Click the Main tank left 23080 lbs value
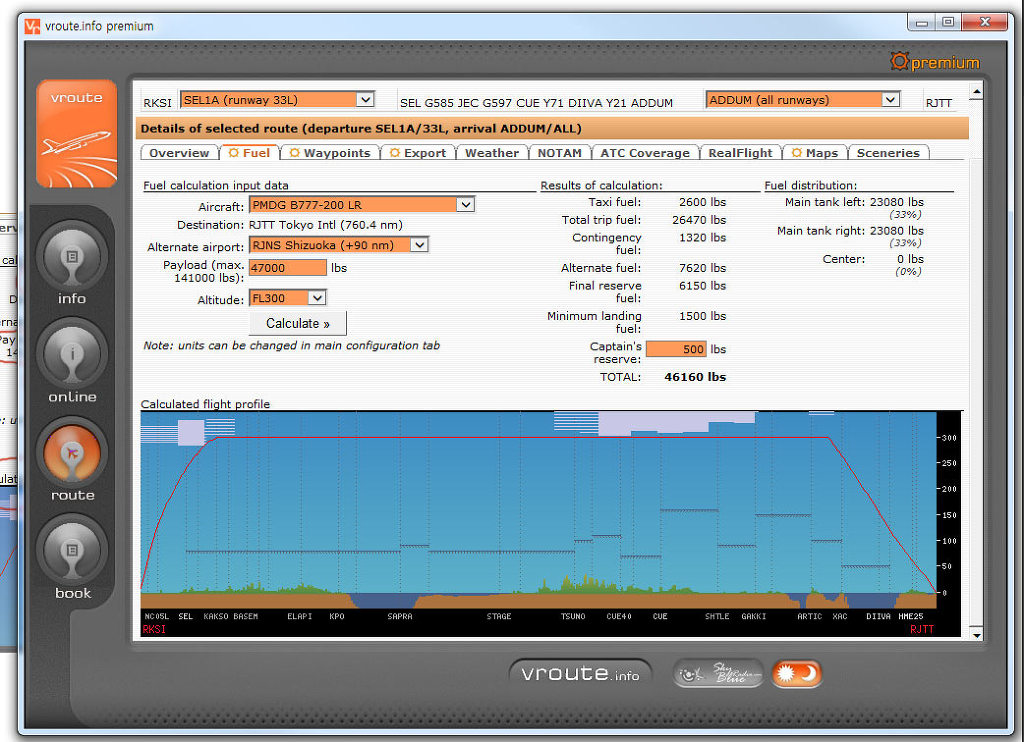Image resolution: width=1024 pixels, height=742 pixels. 897,202
